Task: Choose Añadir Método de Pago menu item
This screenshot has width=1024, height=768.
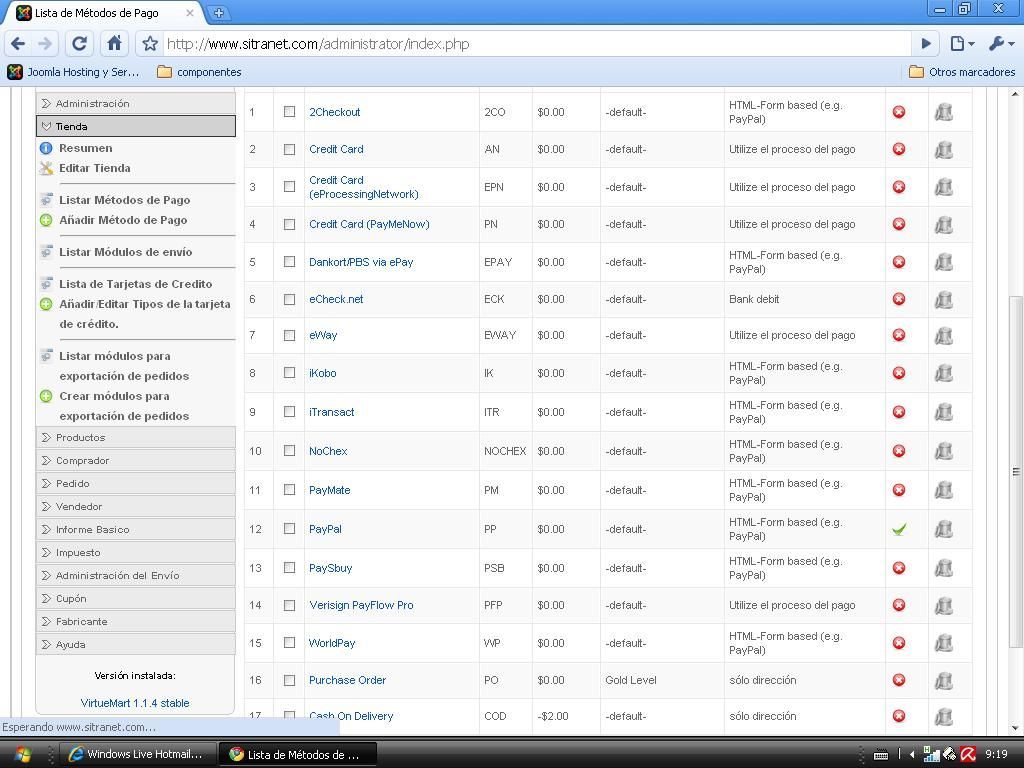Action: 123,220
